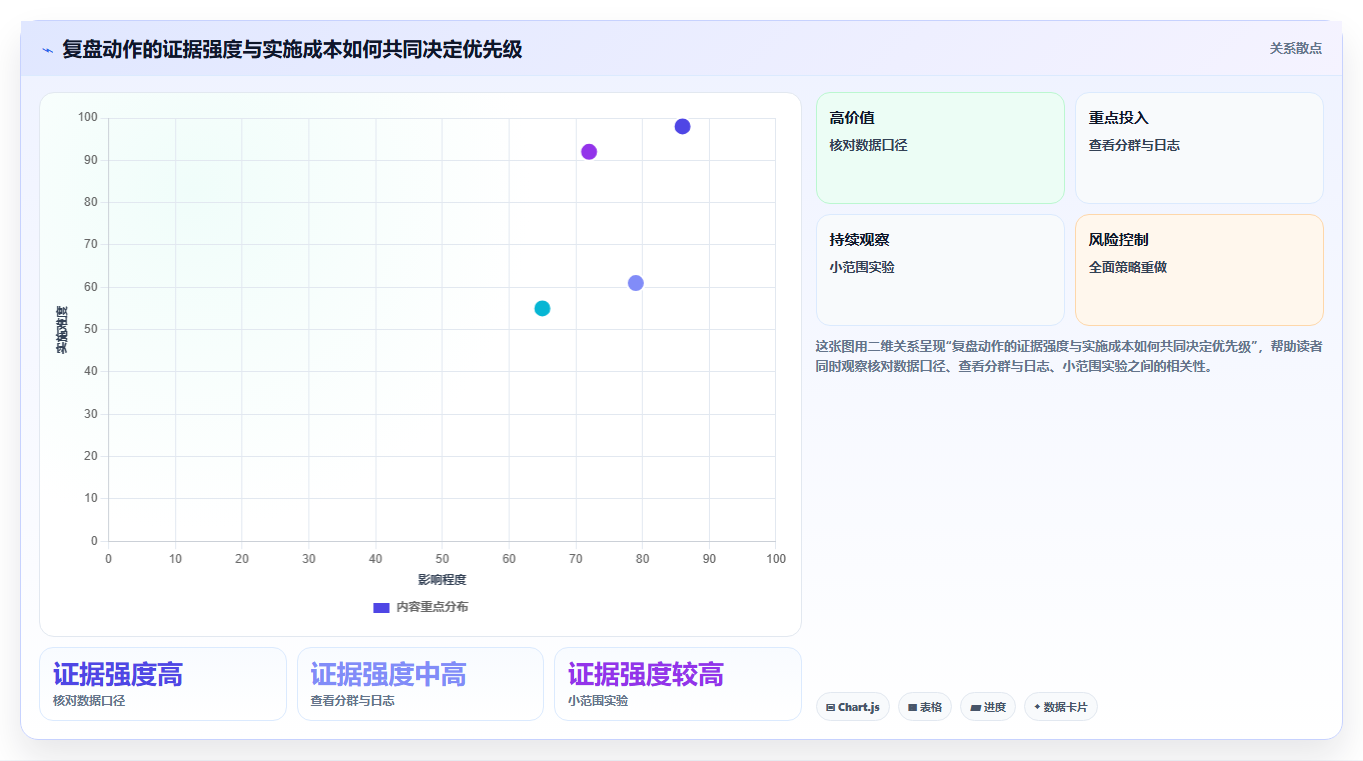Image resolution: width=1363 pixels, height=761 pixels.
Task: Click the Chart.js tag
Action: (853, 707)
